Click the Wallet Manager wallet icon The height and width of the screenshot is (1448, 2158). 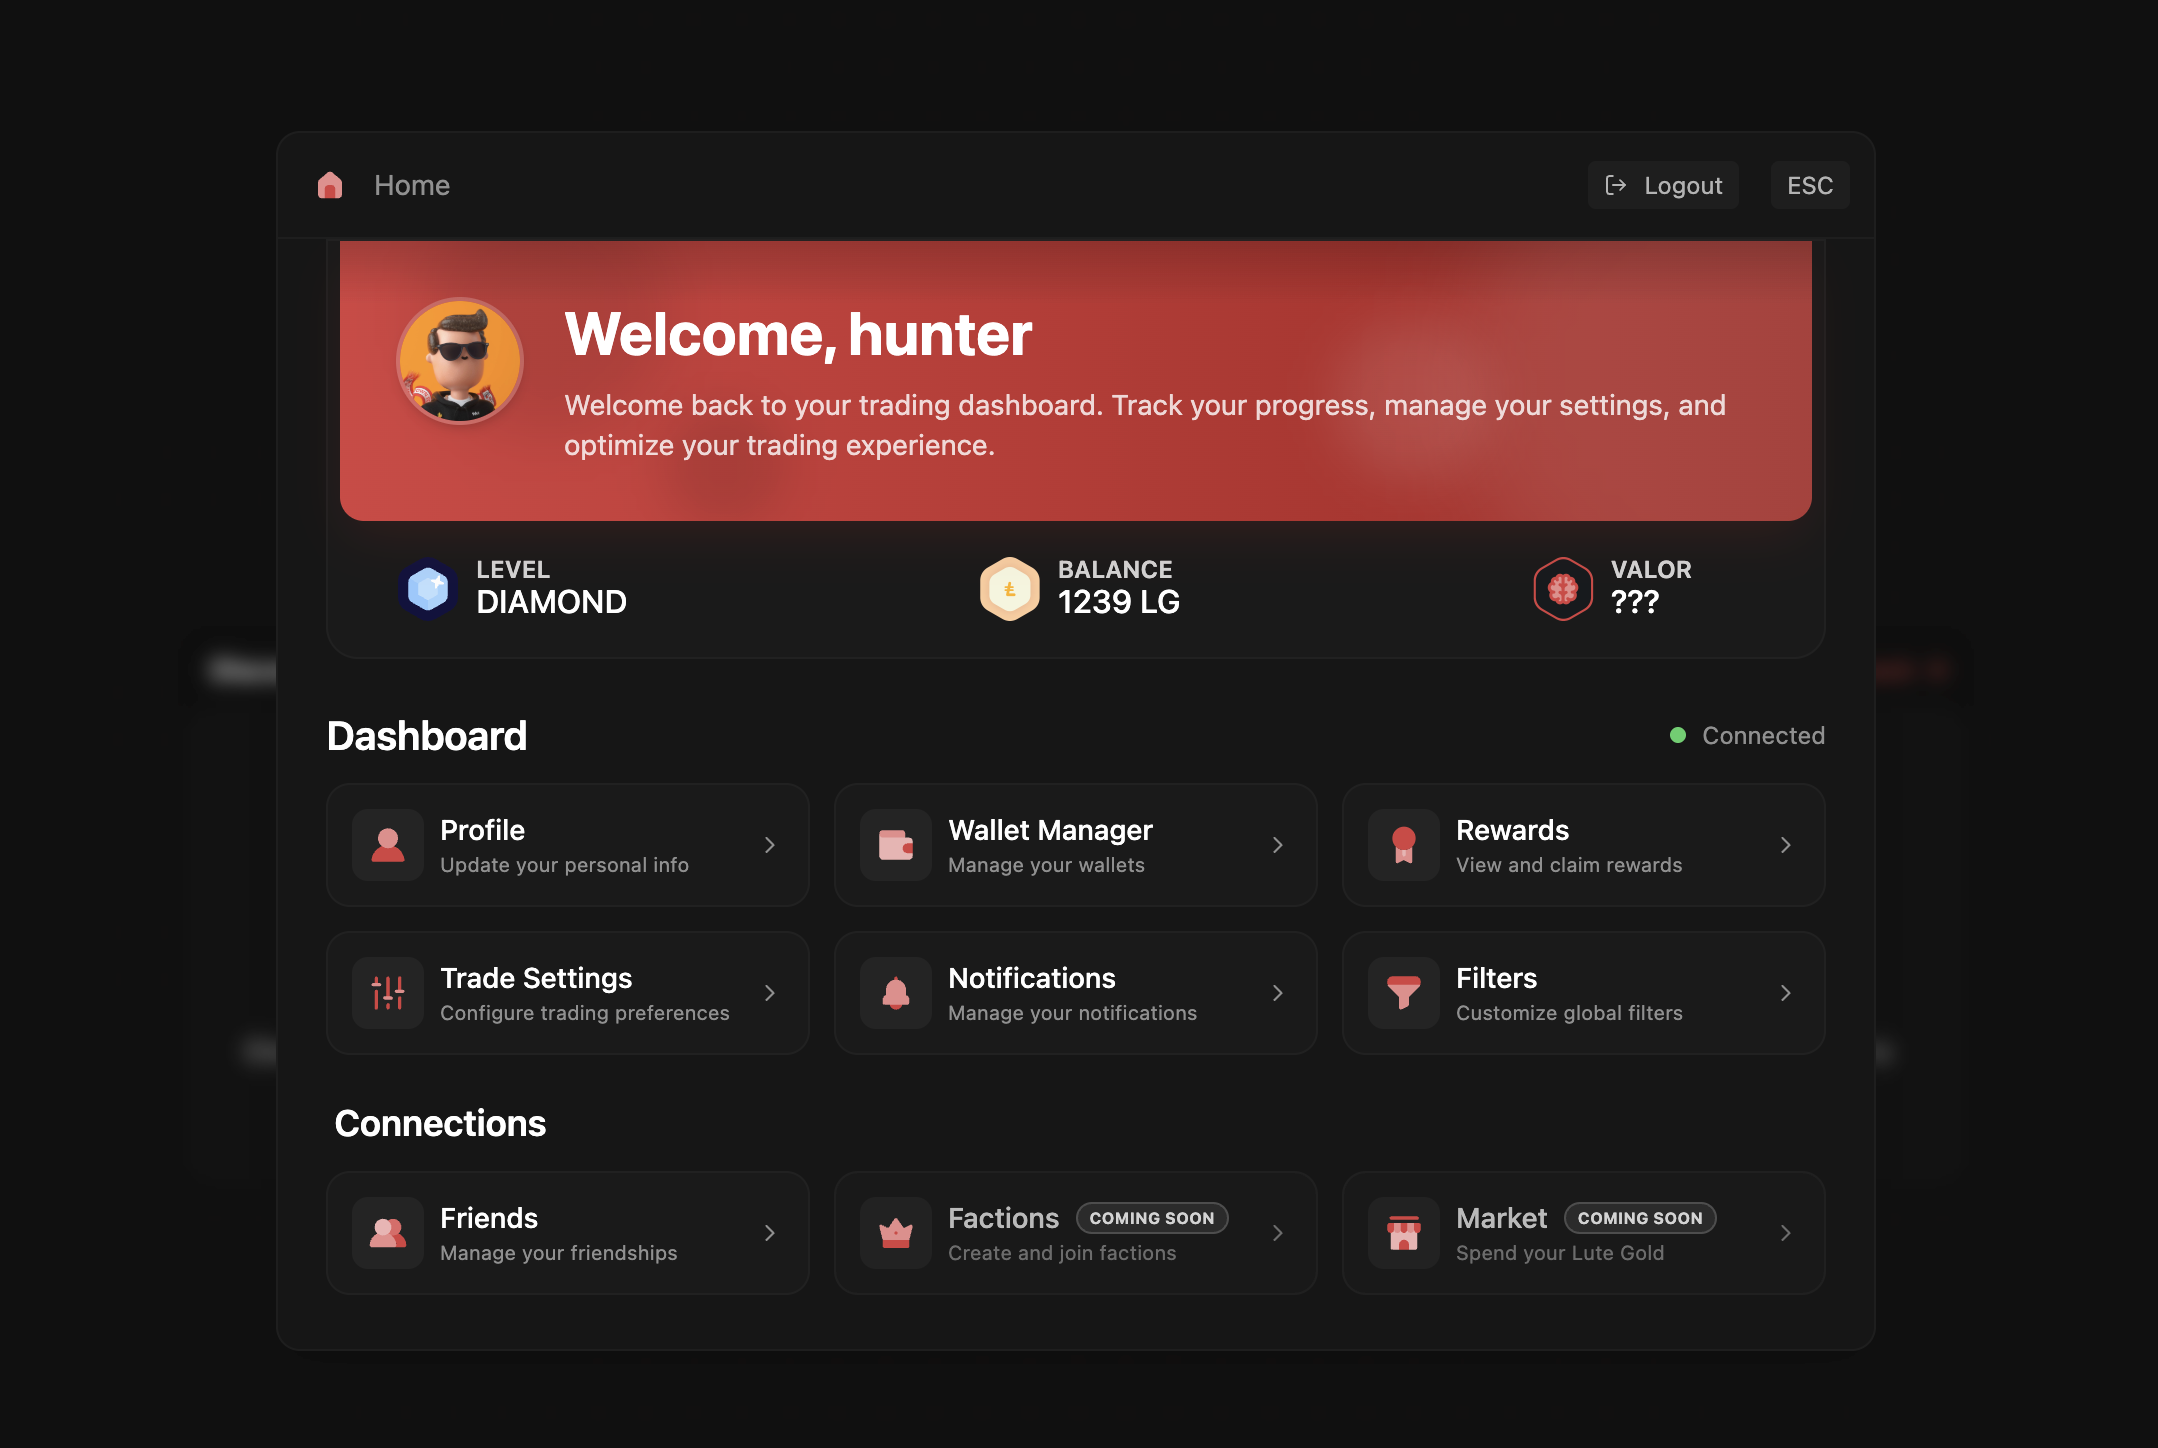(x=896, y=845)
